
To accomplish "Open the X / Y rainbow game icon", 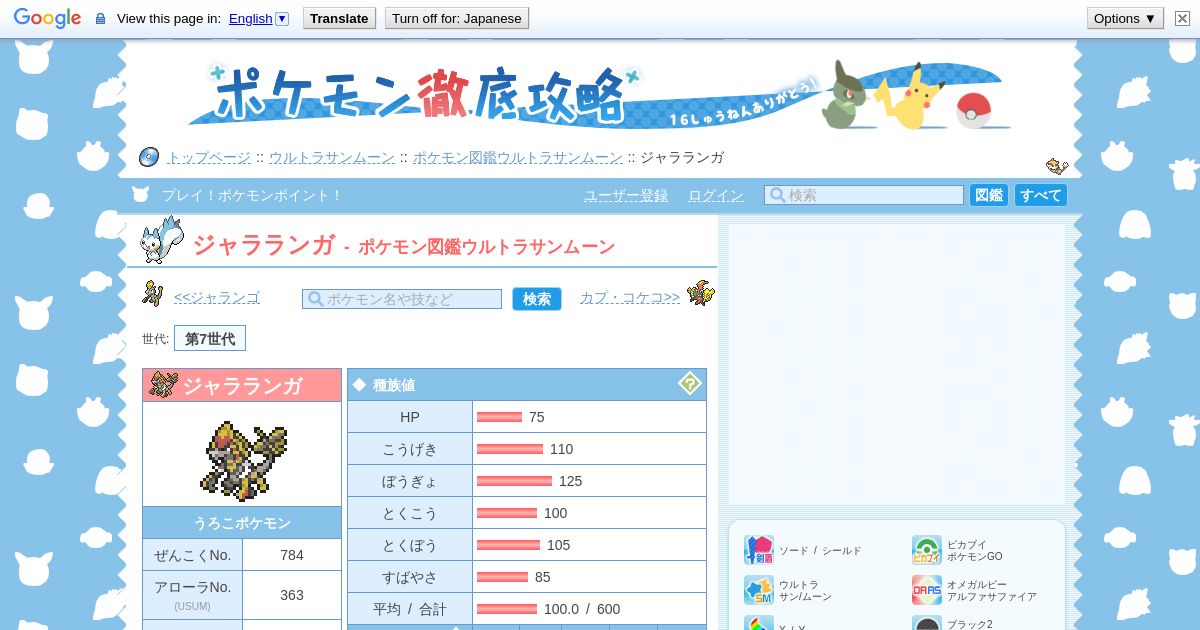I will 759,623.
